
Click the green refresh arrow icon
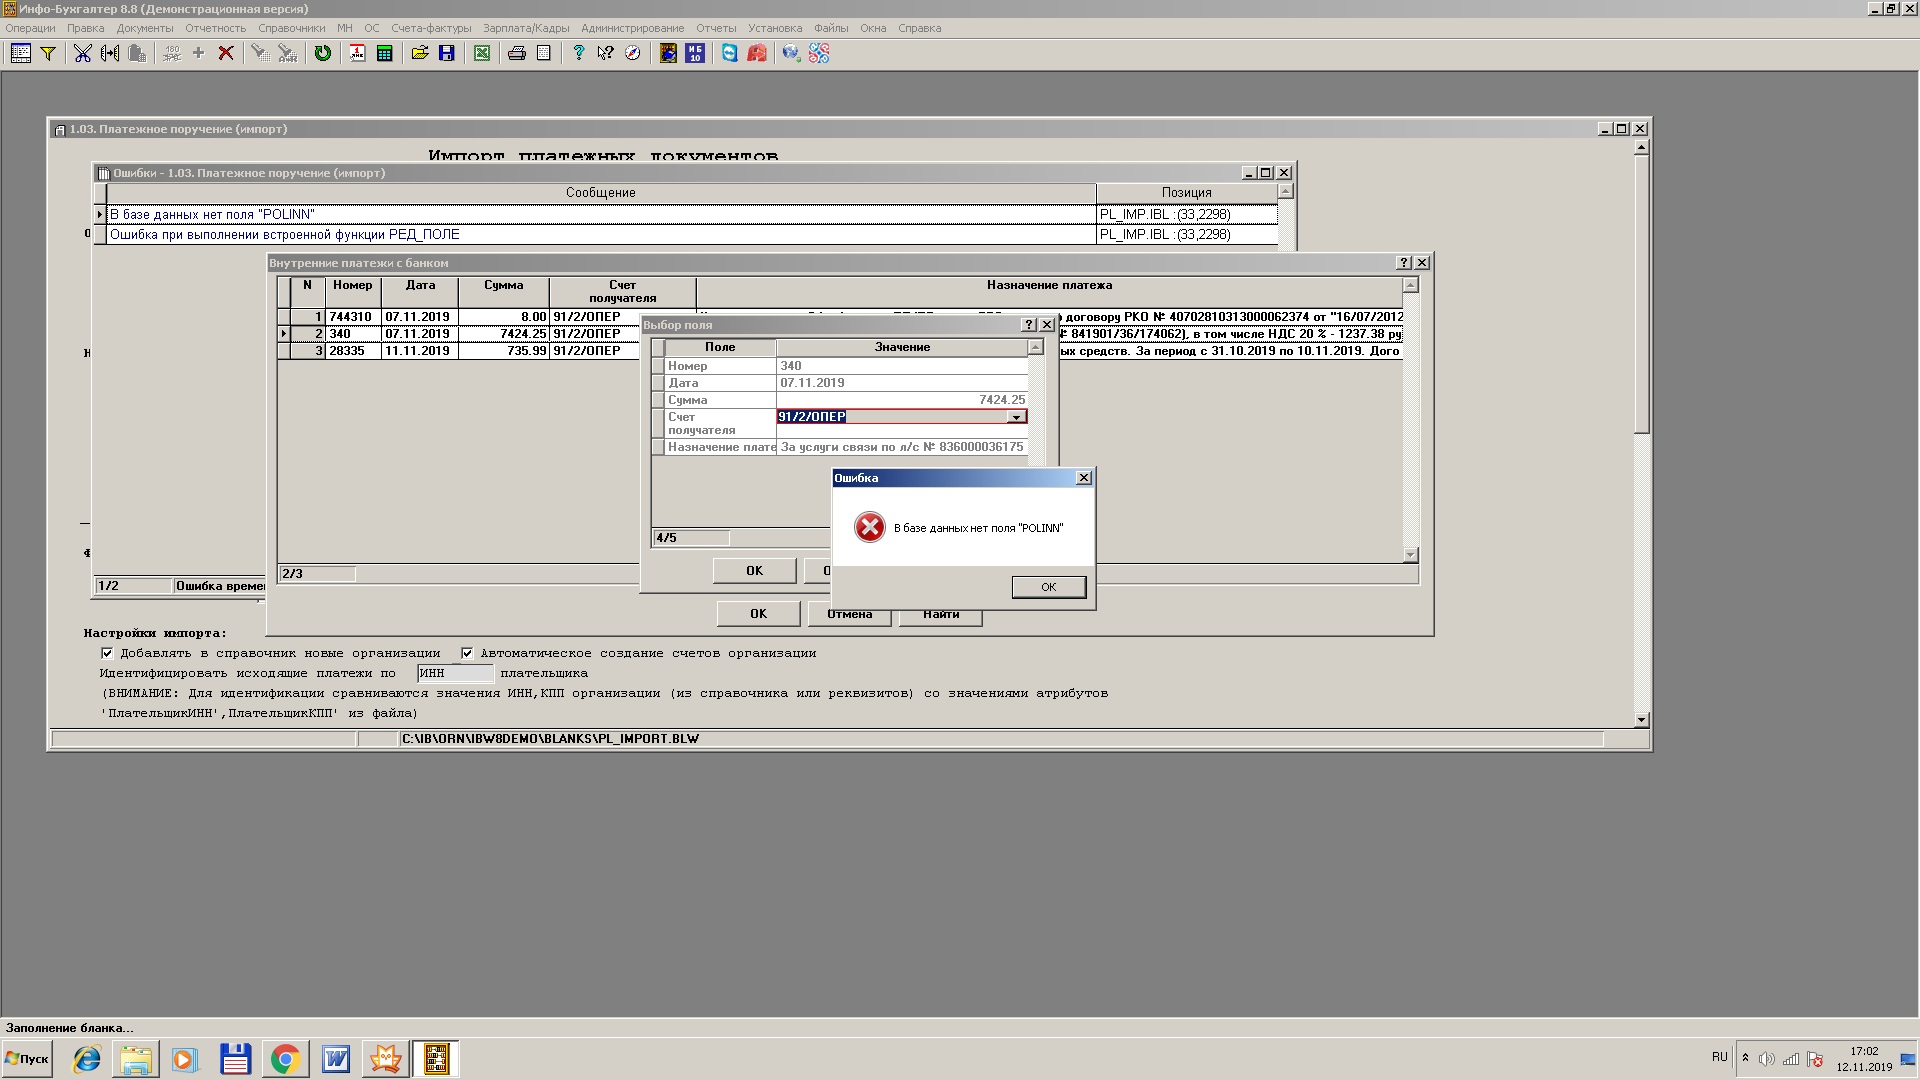coord(322,53)
